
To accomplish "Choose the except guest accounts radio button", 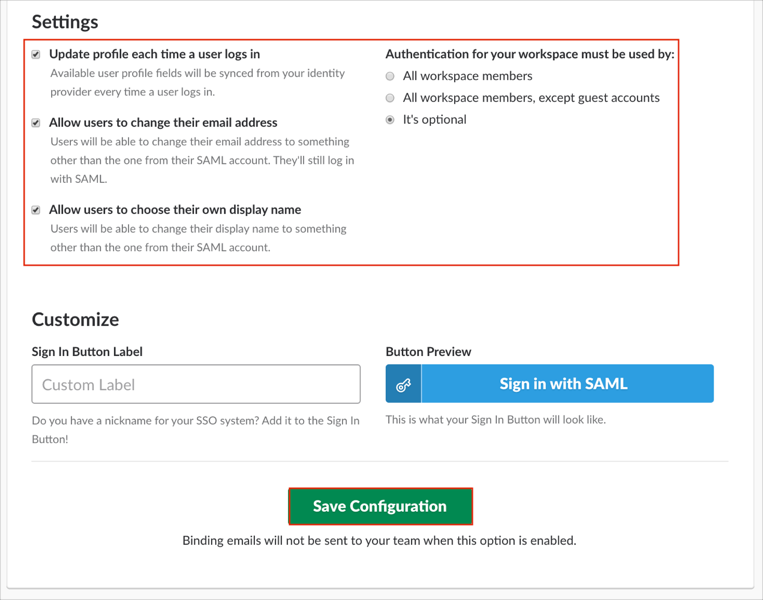I will click(390, 98).
